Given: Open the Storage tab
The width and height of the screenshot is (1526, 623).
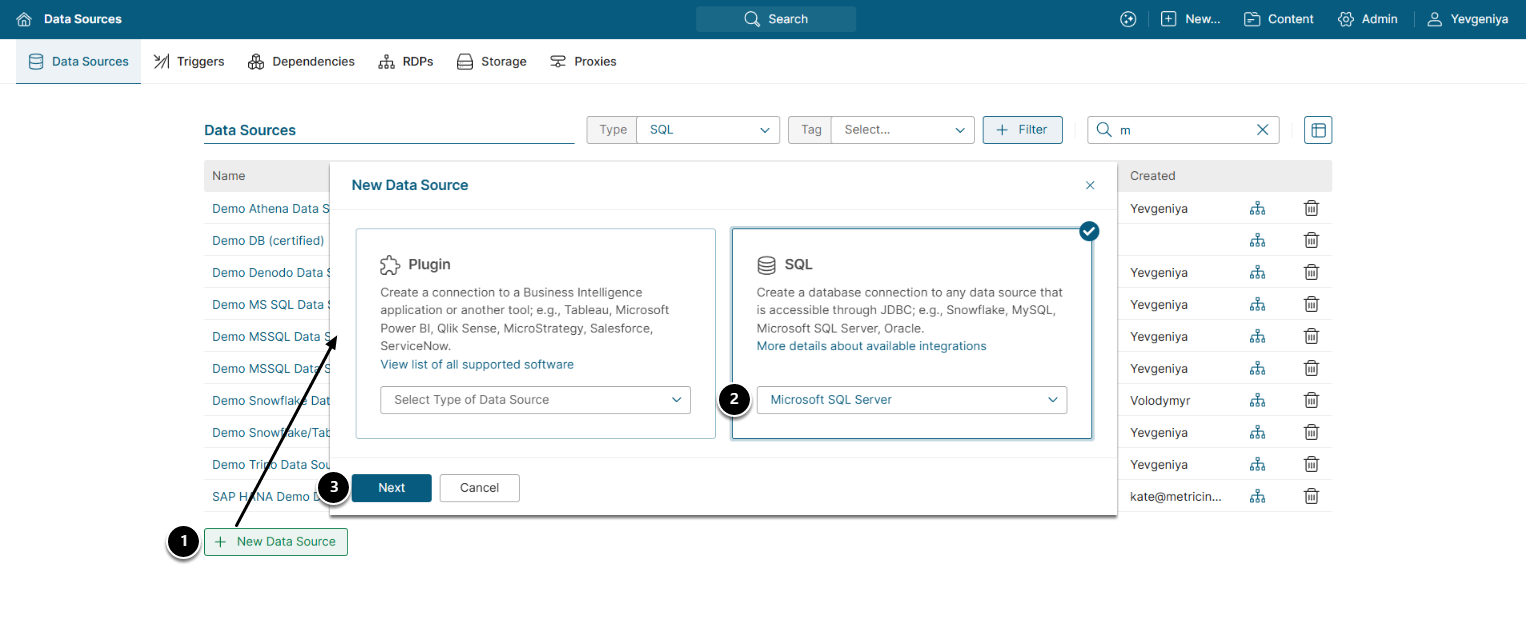Looking at the screenshot, I should [491, 62].
